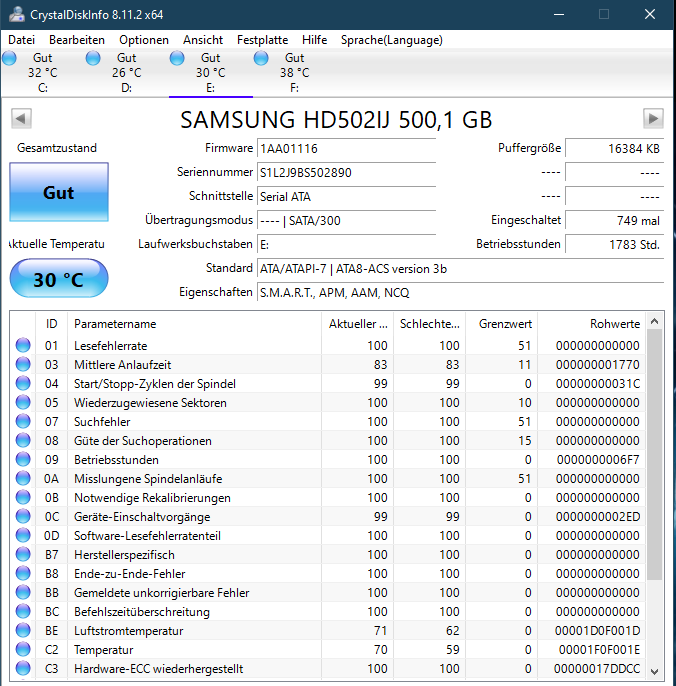
Task: Click status icon for Luftstromtemperatur row
Action: click(x=23, y=630)
